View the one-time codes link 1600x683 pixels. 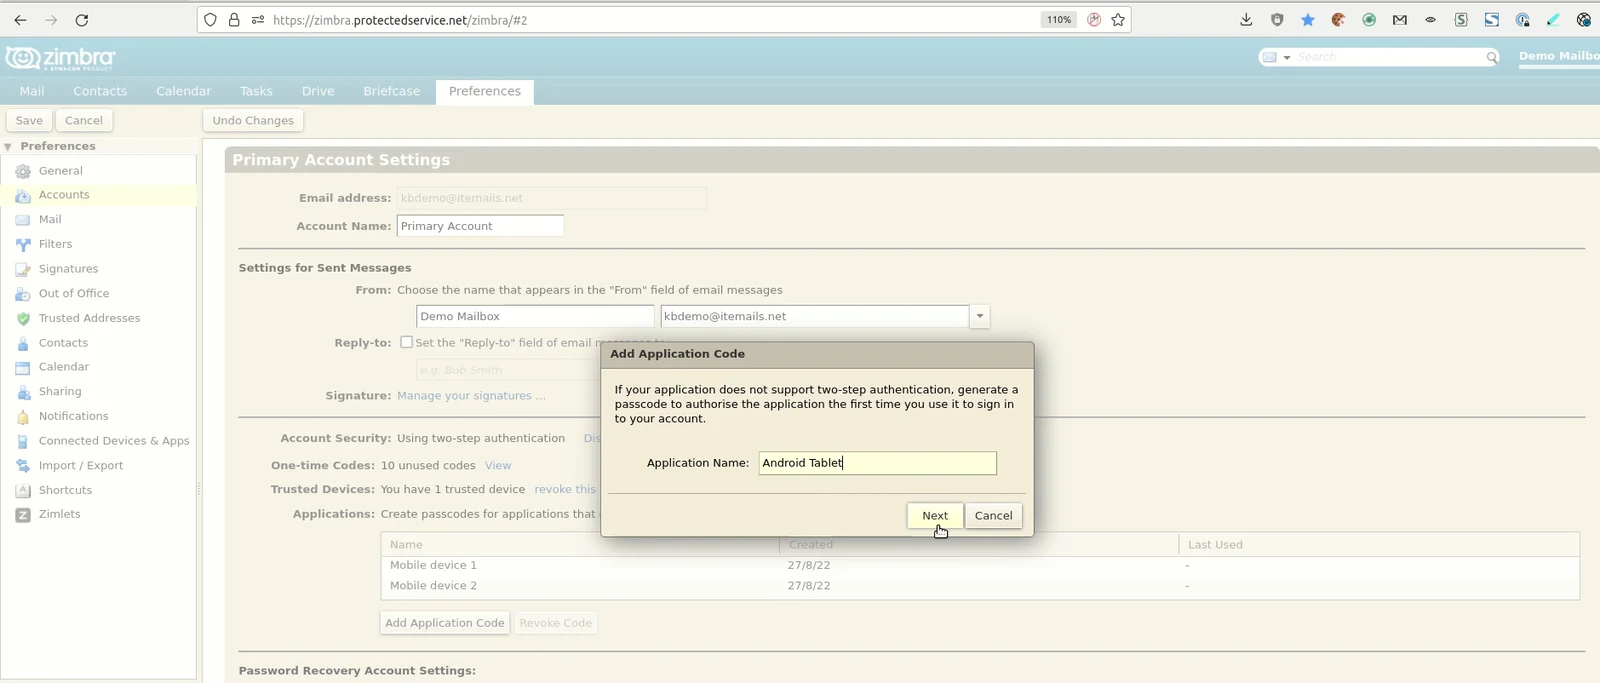coord(498,466)
